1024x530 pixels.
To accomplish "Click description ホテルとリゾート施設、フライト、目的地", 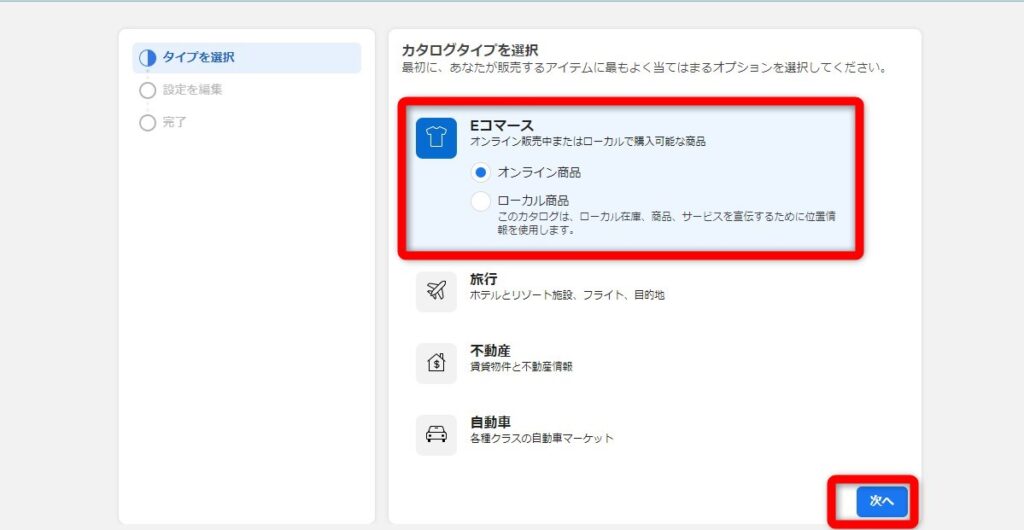I will pyautogui.click(x=567, y=295).
